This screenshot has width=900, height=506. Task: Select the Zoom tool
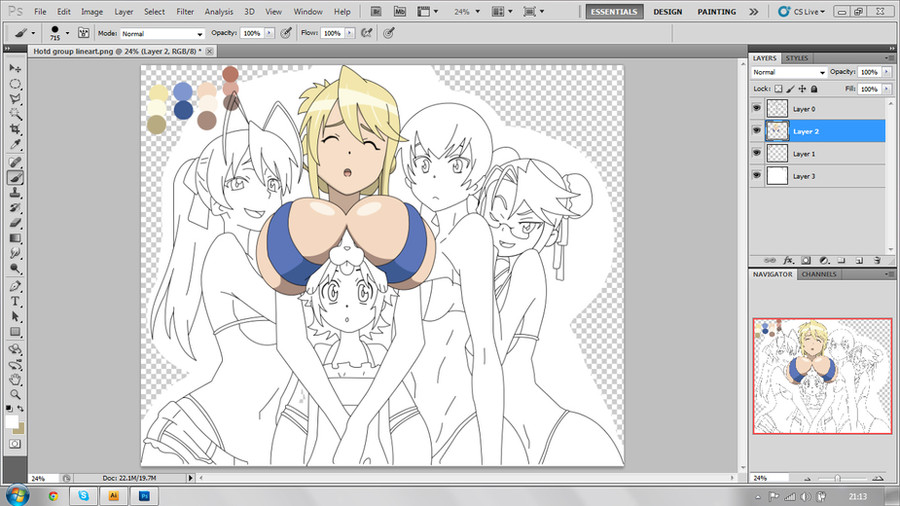(x=15, y=395)
